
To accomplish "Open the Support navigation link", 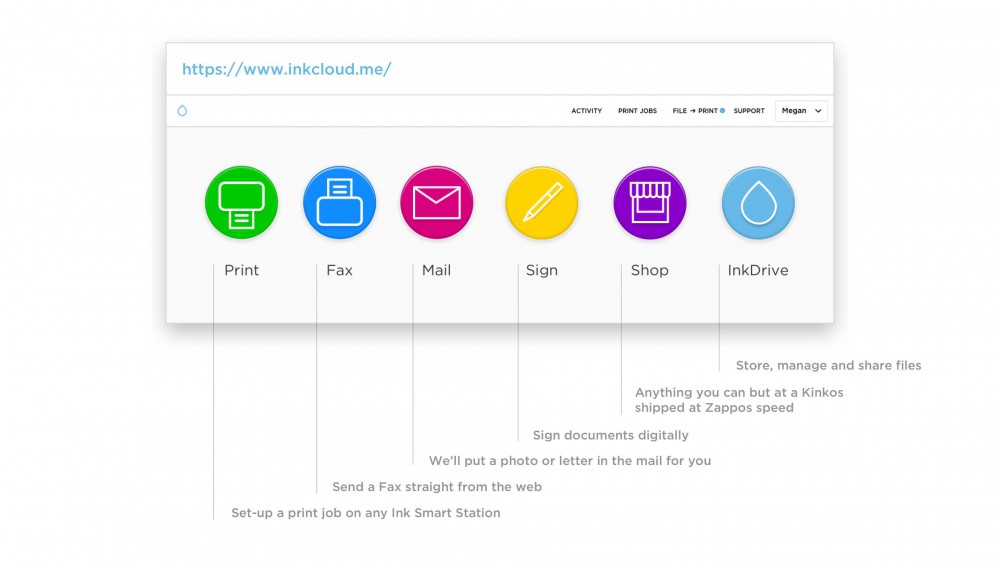I will [749, 111].
